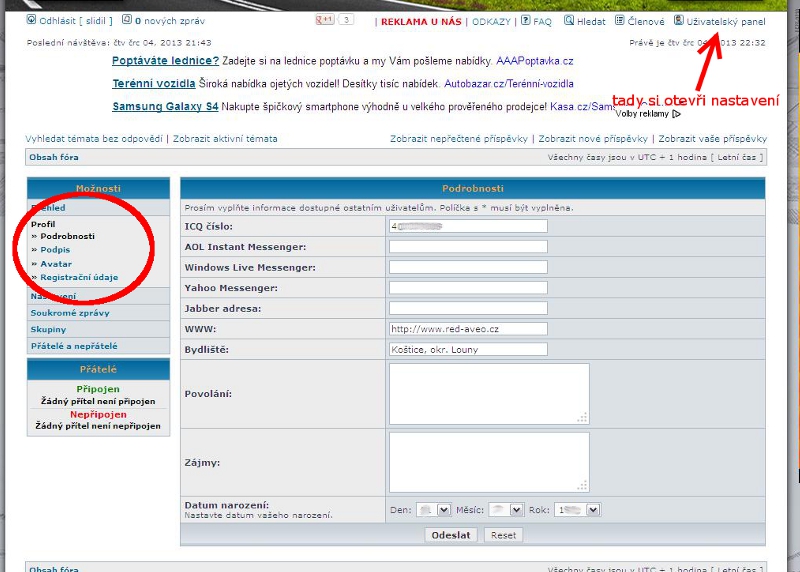
Task: Click inside the Povolání text area
Action: (488, 394)
